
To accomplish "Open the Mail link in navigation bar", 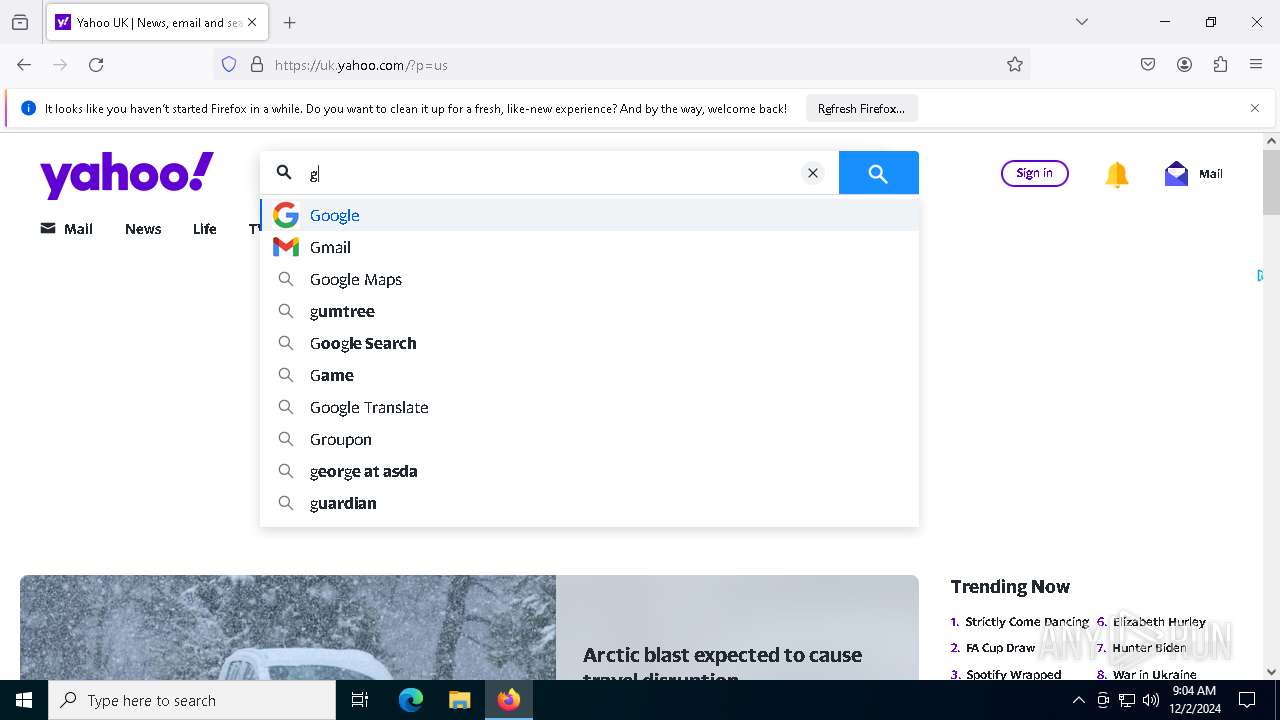I will tap(66, 229).
